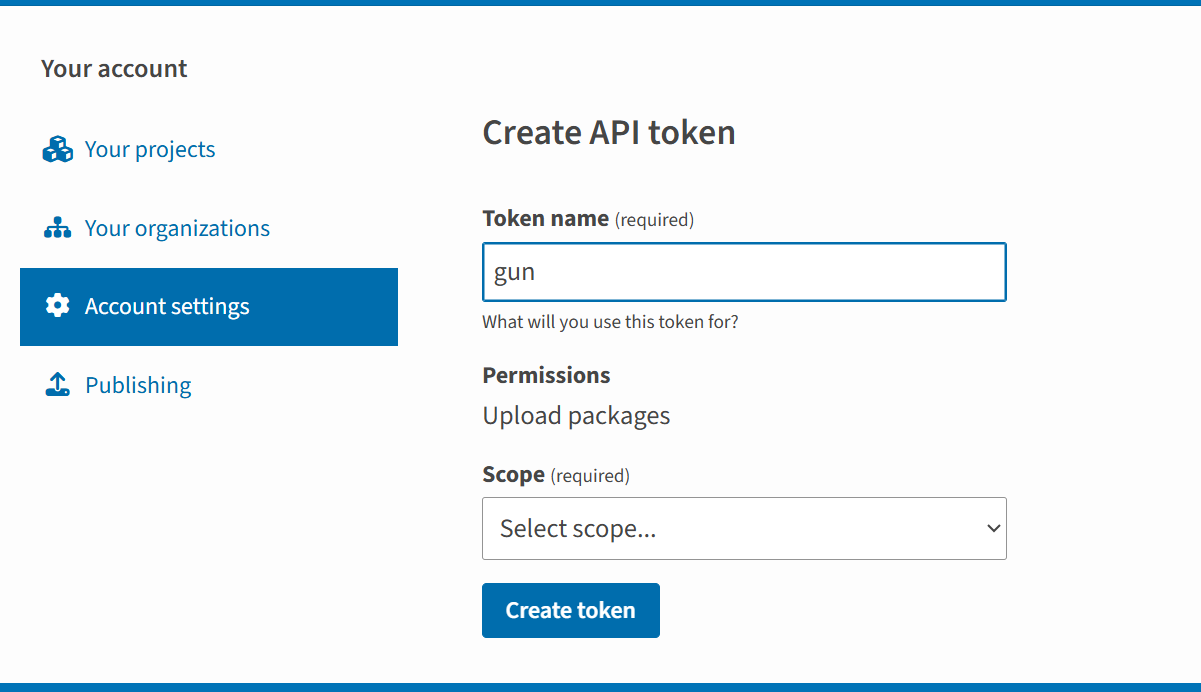
Task: Click the Upload packages permission text
Action: 576,416
